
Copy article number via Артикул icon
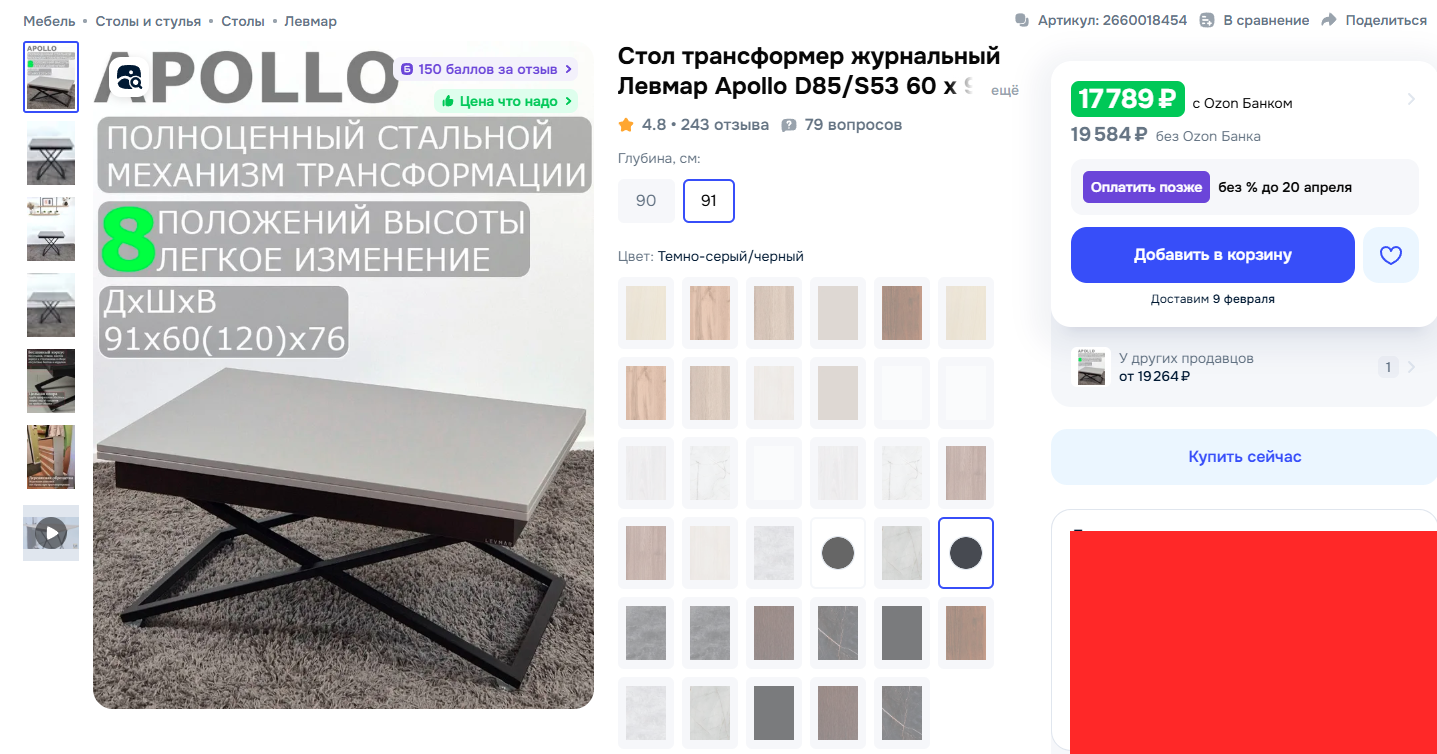tap(1022, 20)
